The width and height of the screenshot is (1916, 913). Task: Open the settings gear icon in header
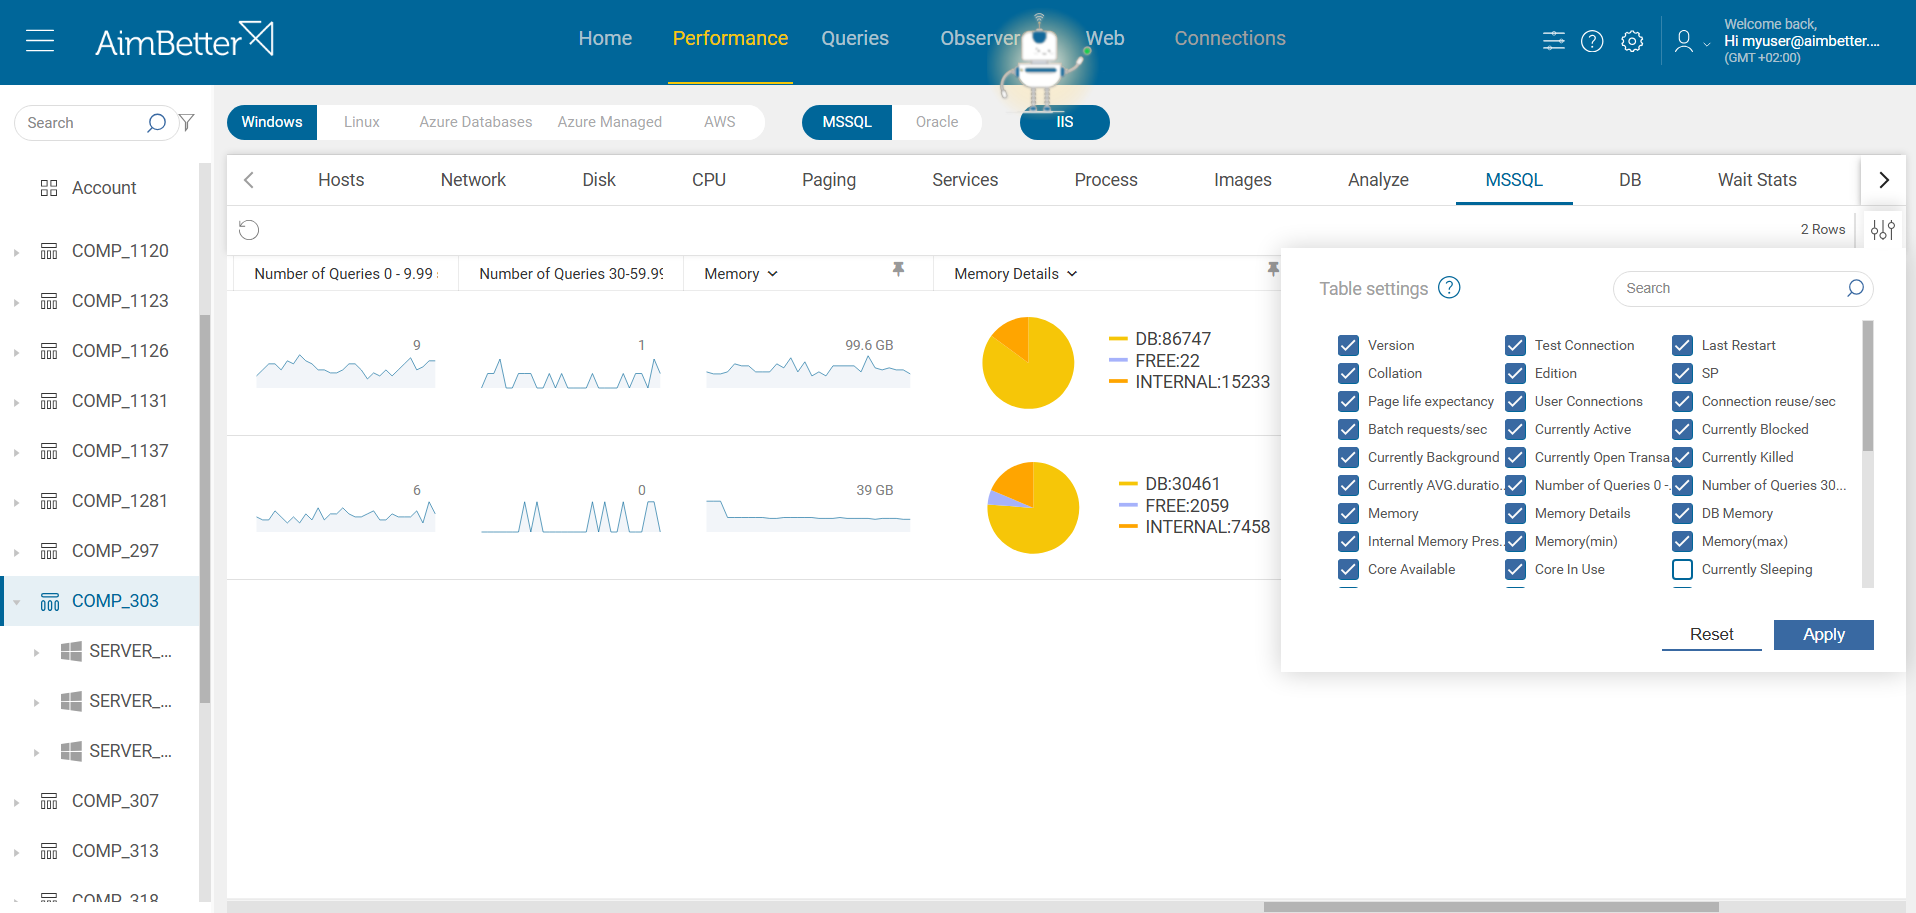point(1632,41)
